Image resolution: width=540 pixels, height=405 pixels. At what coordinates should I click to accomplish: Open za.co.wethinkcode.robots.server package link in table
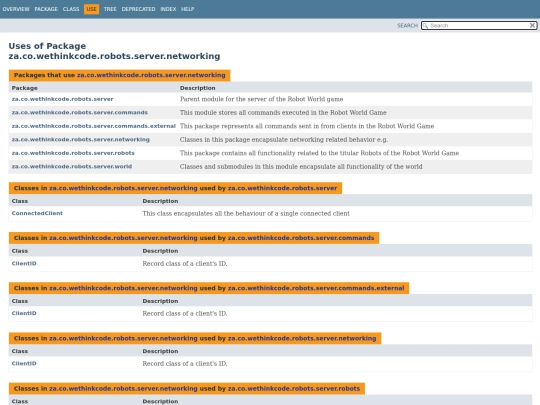coord(62,99)
